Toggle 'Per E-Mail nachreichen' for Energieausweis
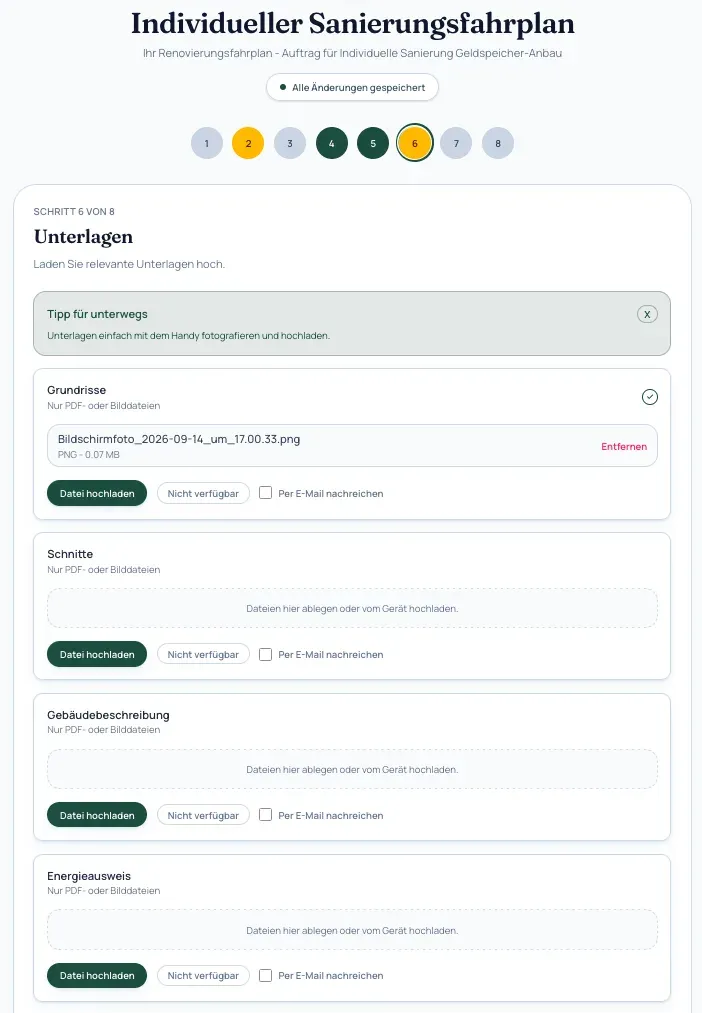702x1013 pixels. pyautogui.click(x=265, y=975)
